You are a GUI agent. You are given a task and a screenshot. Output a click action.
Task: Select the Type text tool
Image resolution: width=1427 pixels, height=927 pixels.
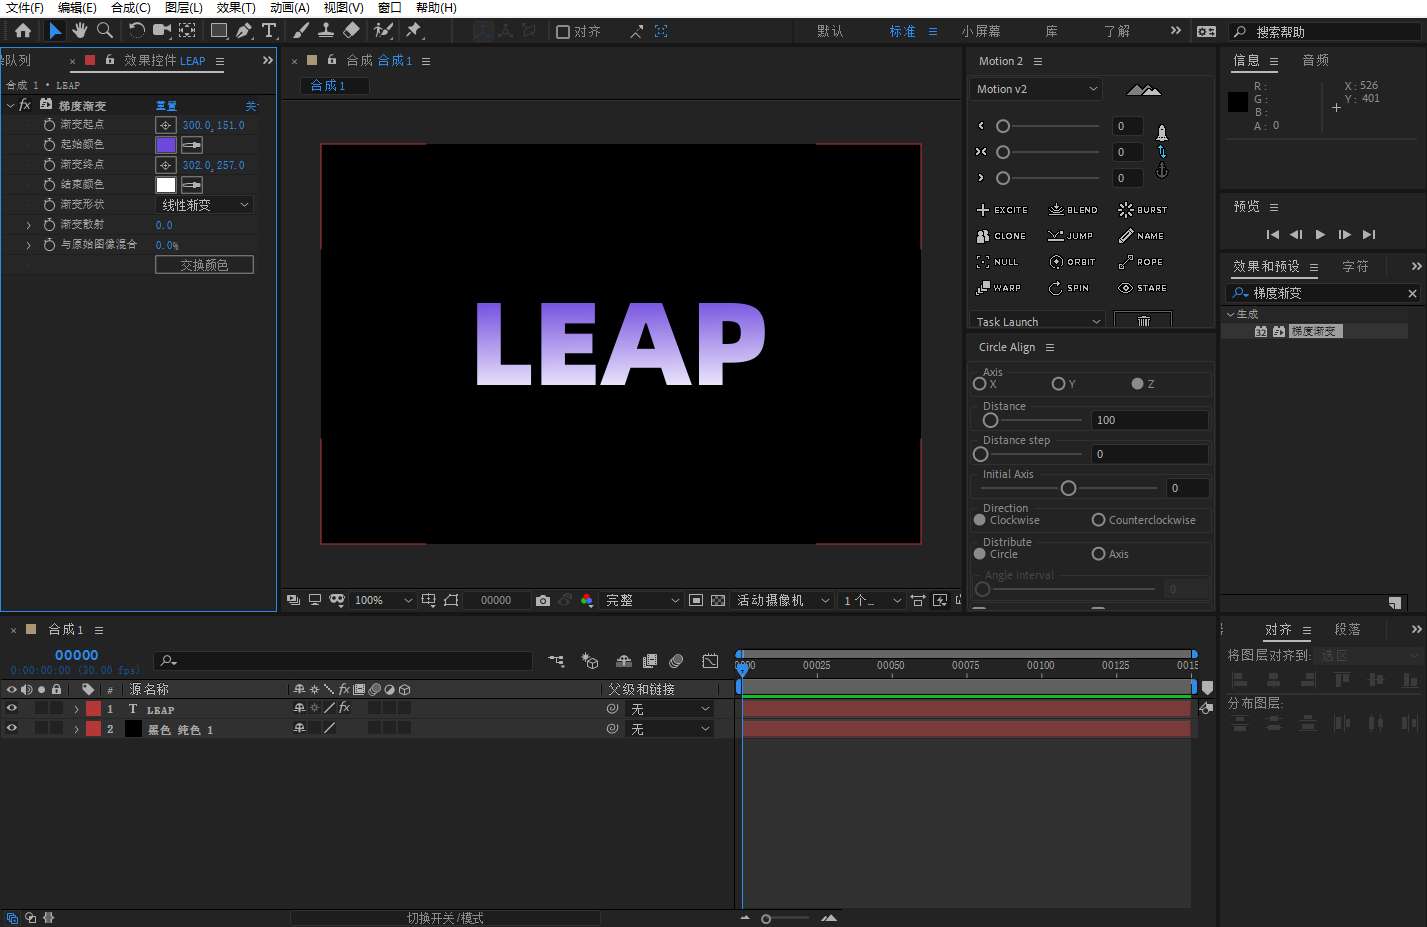click(x=269, y=31)
